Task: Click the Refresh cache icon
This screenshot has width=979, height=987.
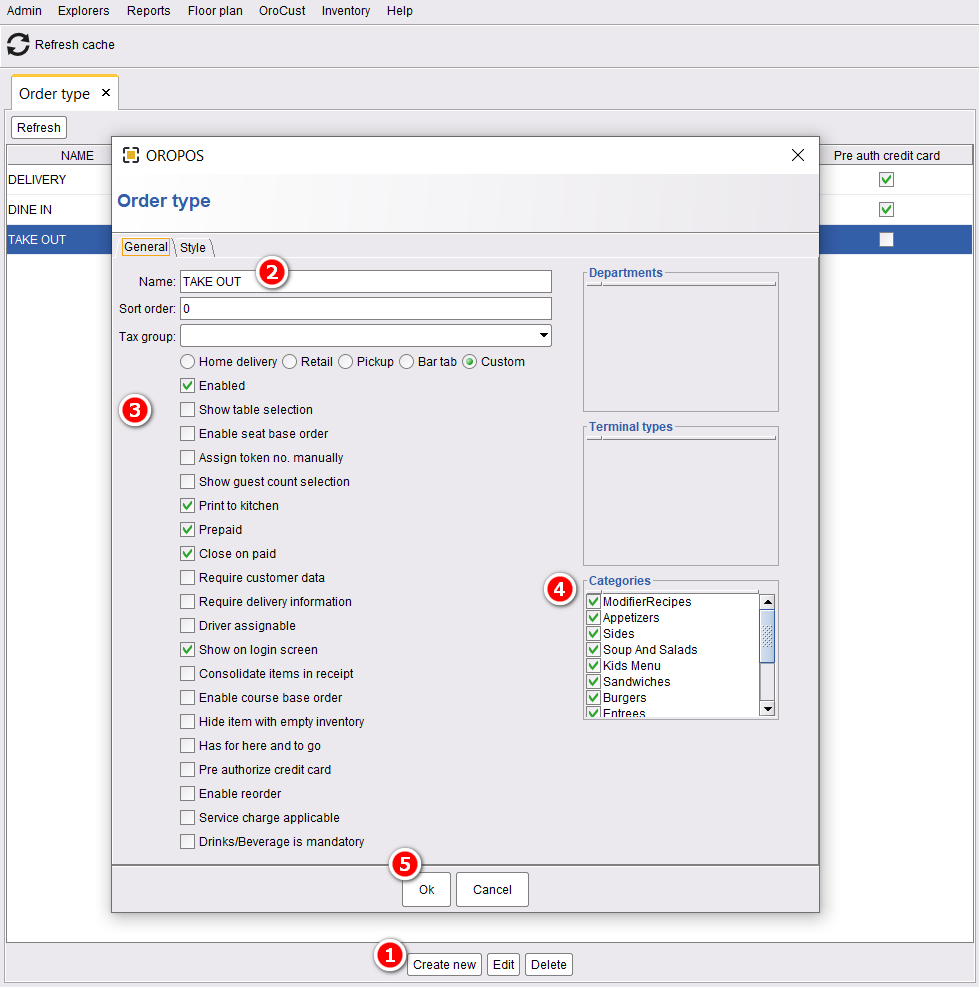Action: tap(18, 45)
